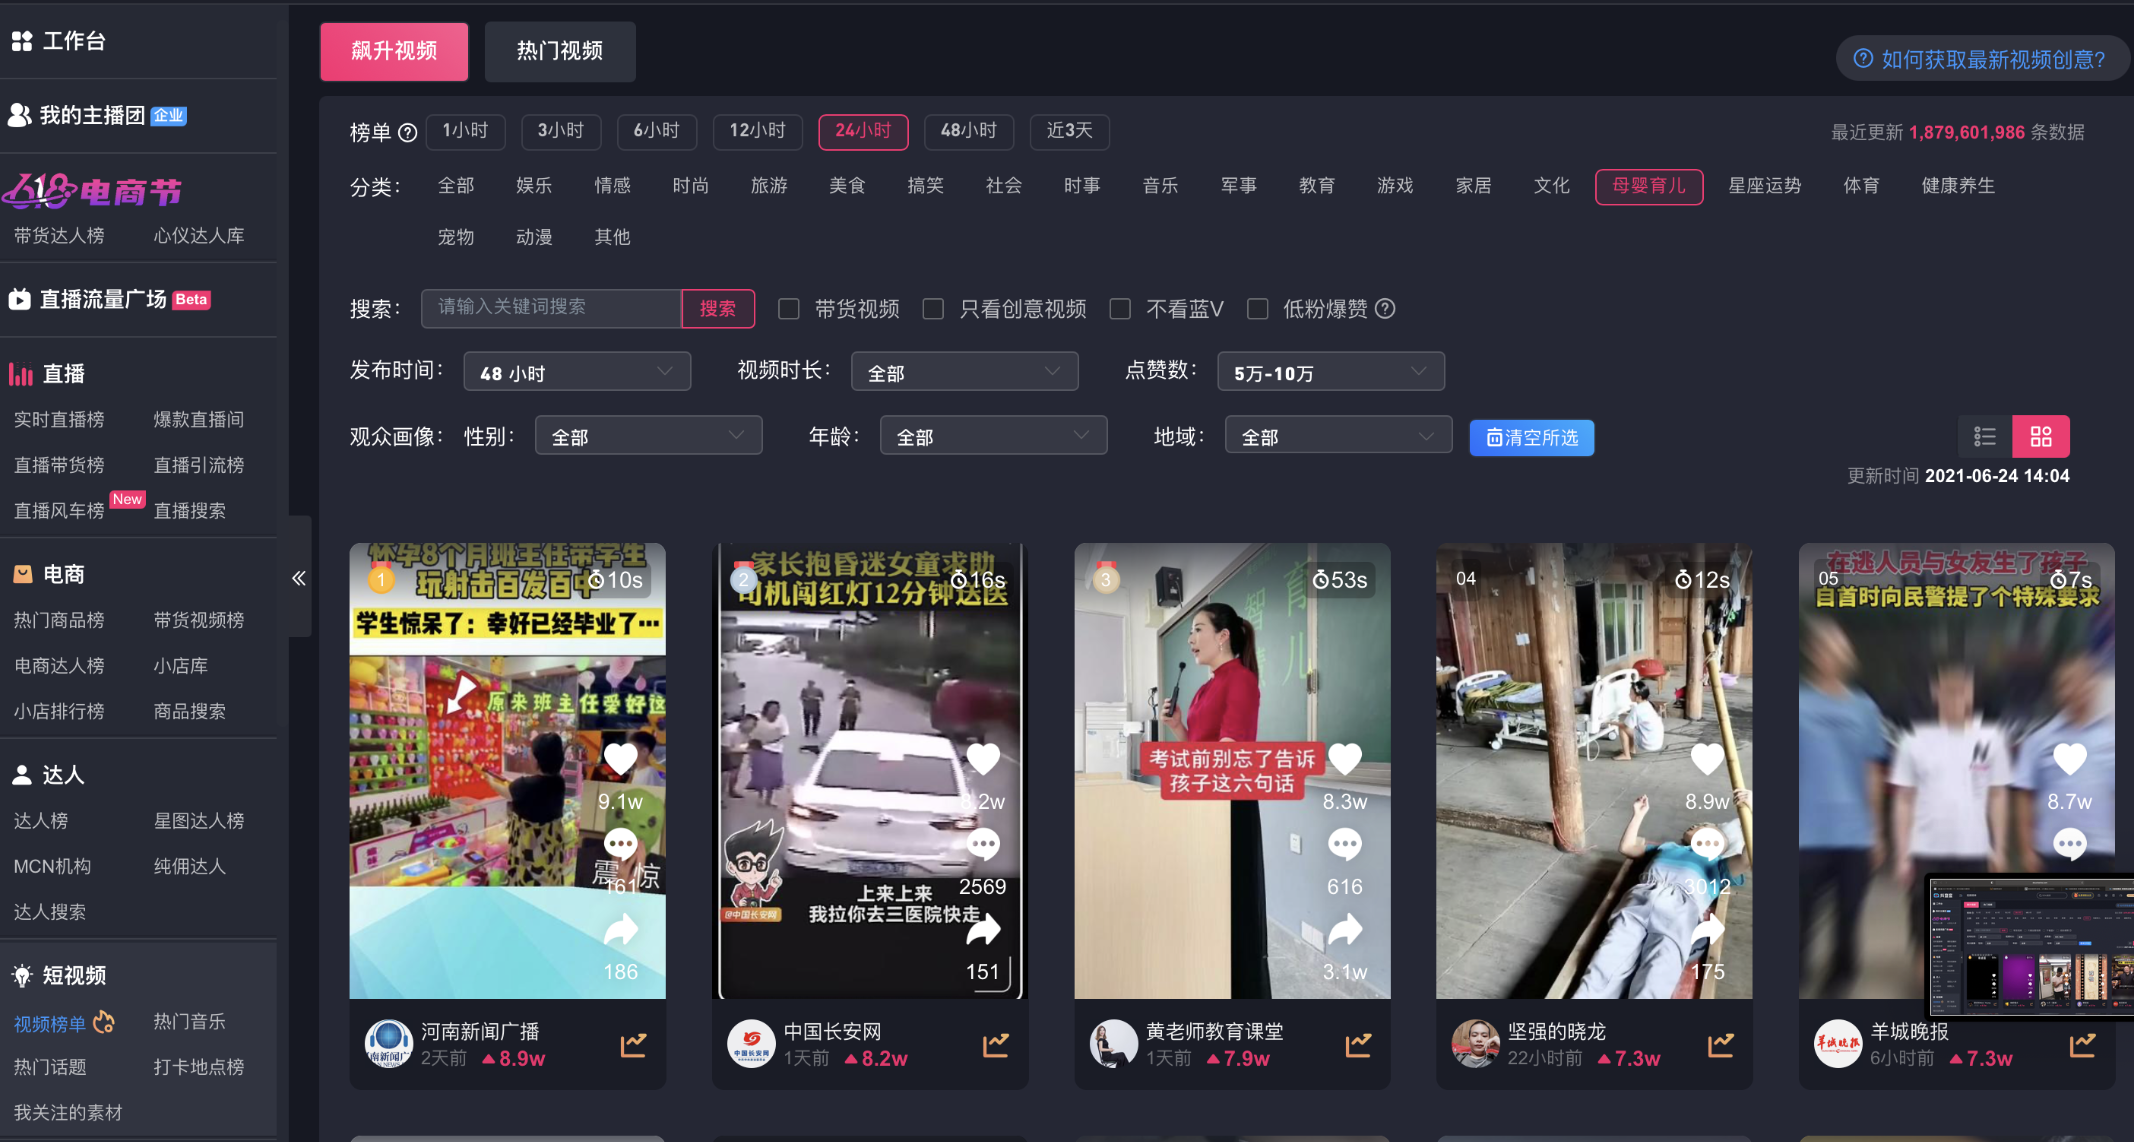Select the 宠物 category
Viewport: 2134px width, 1142px height.
(456, 237)
